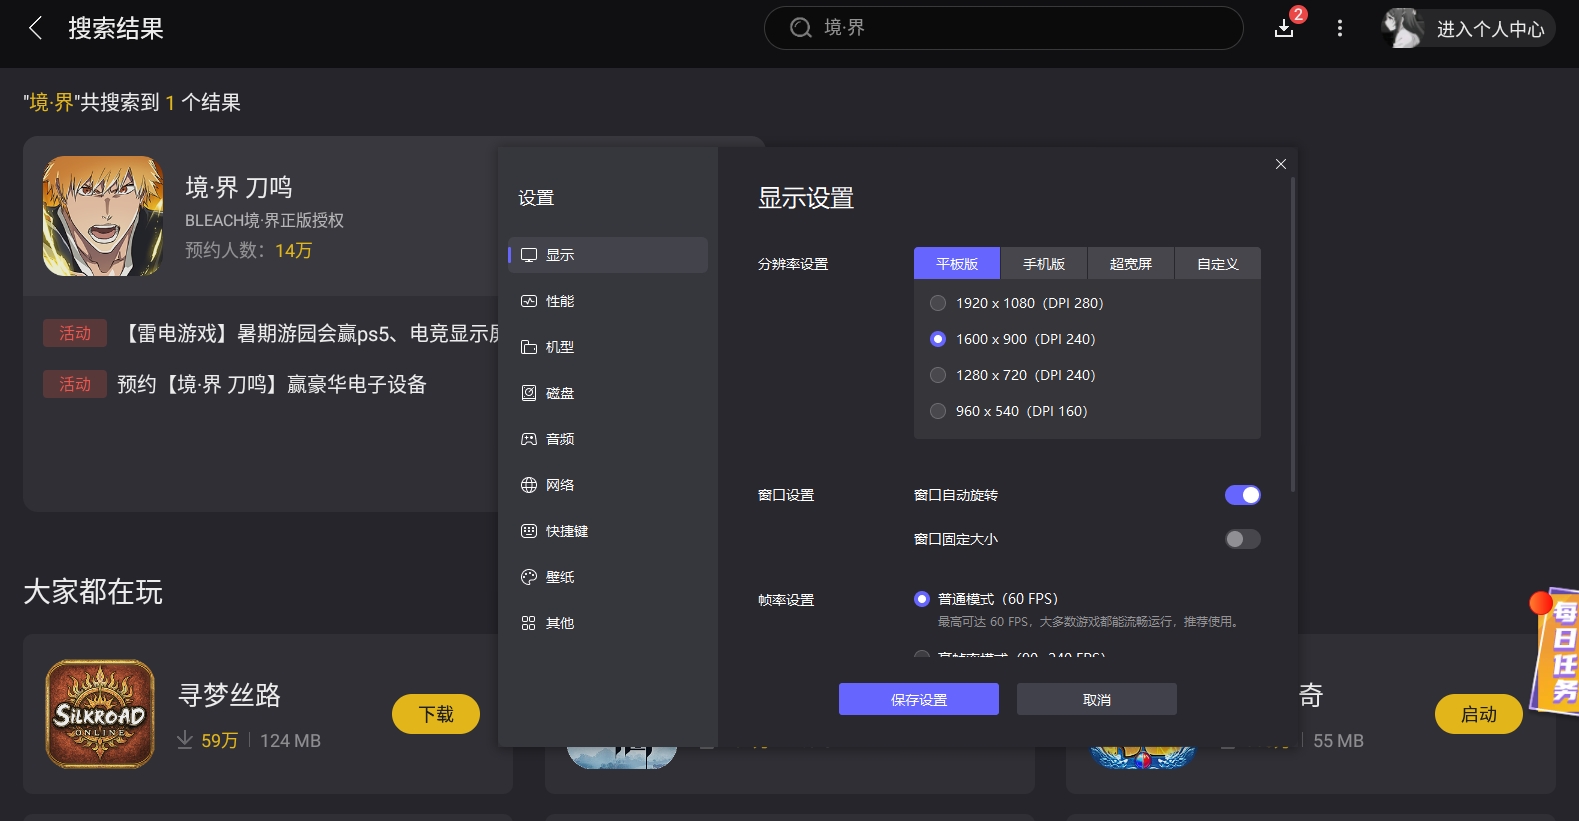Click the 取消 cancel button
The image size is (1579, 821).
1097,699
